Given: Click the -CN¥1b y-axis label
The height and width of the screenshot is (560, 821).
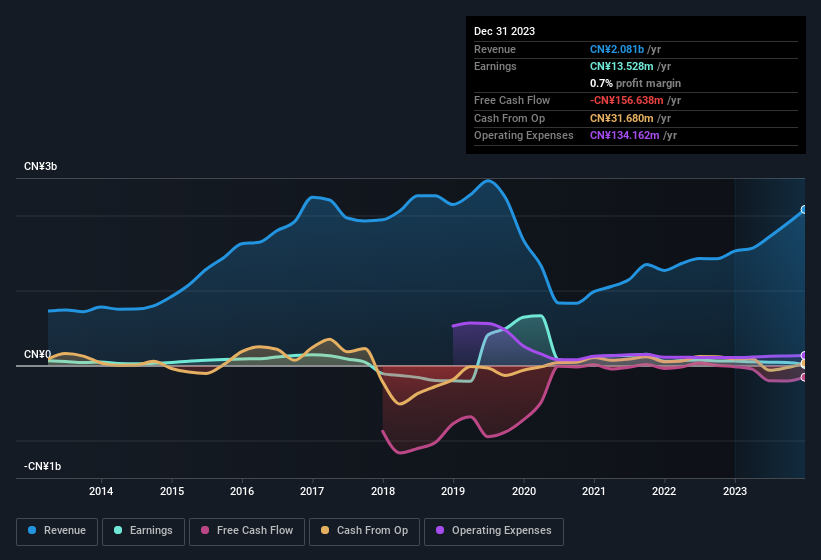Looking at the screenshot, I should [42, 466].
